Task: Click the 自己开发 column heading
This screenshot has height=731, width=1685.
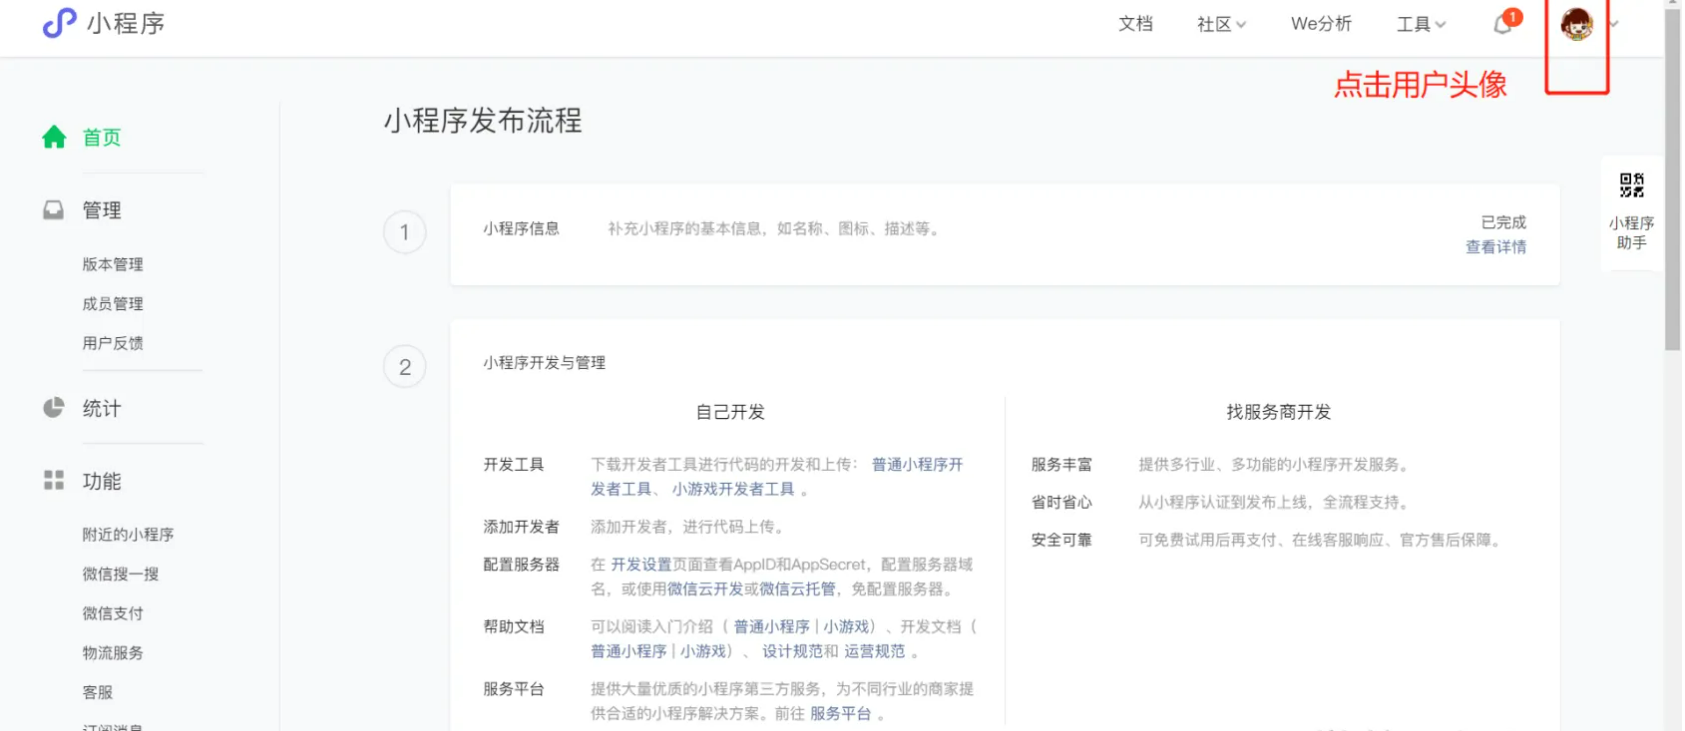Action: pyautogui.click(x=730, y=412)
